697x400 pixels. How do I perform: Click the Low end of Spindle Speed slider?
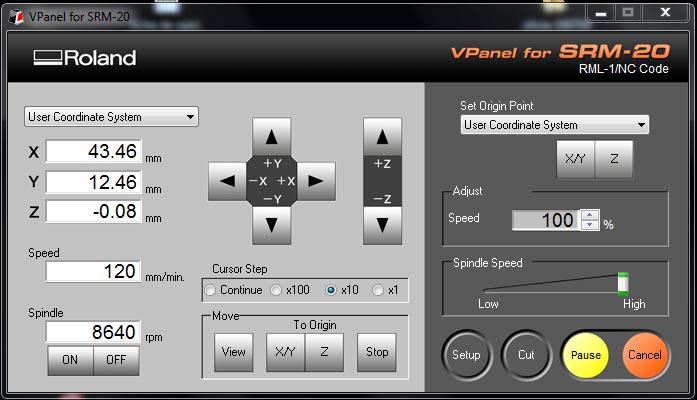488,304
